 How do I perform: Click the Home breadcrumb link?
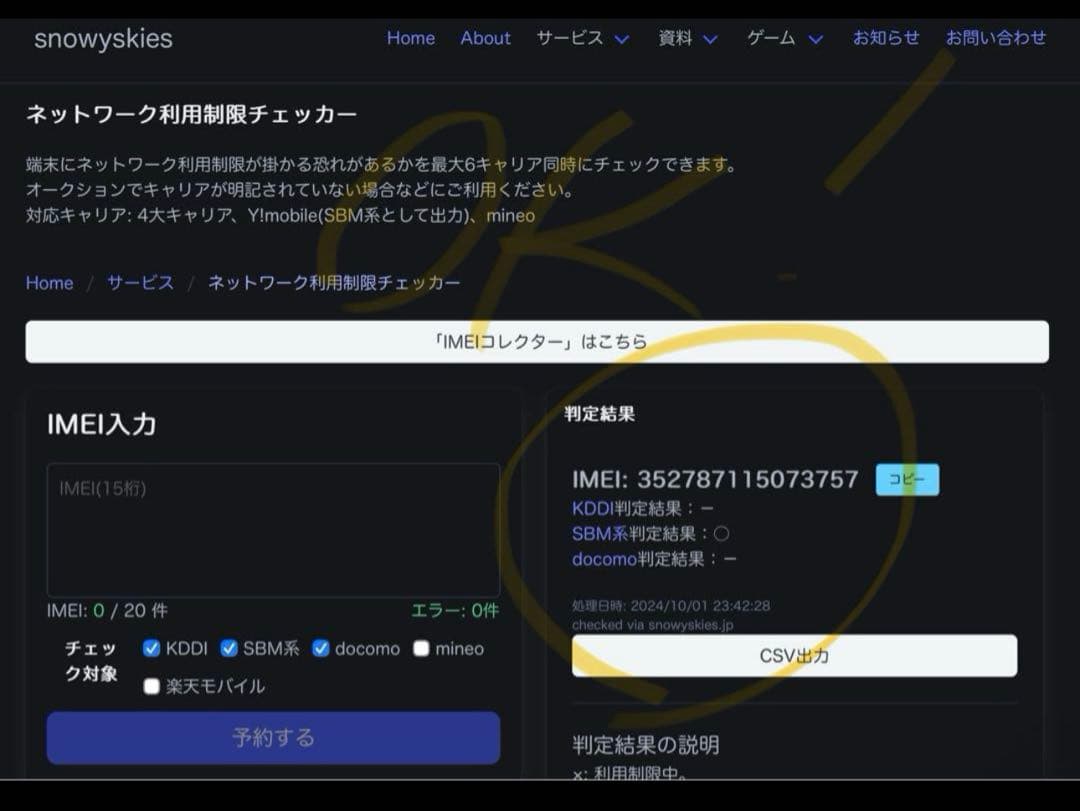click(48, 283)
